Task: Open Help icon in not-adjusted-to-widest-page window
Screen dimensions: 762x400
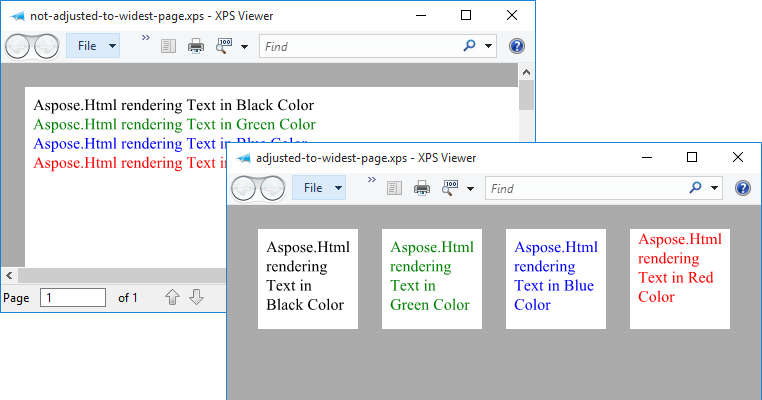Action: 517,46
